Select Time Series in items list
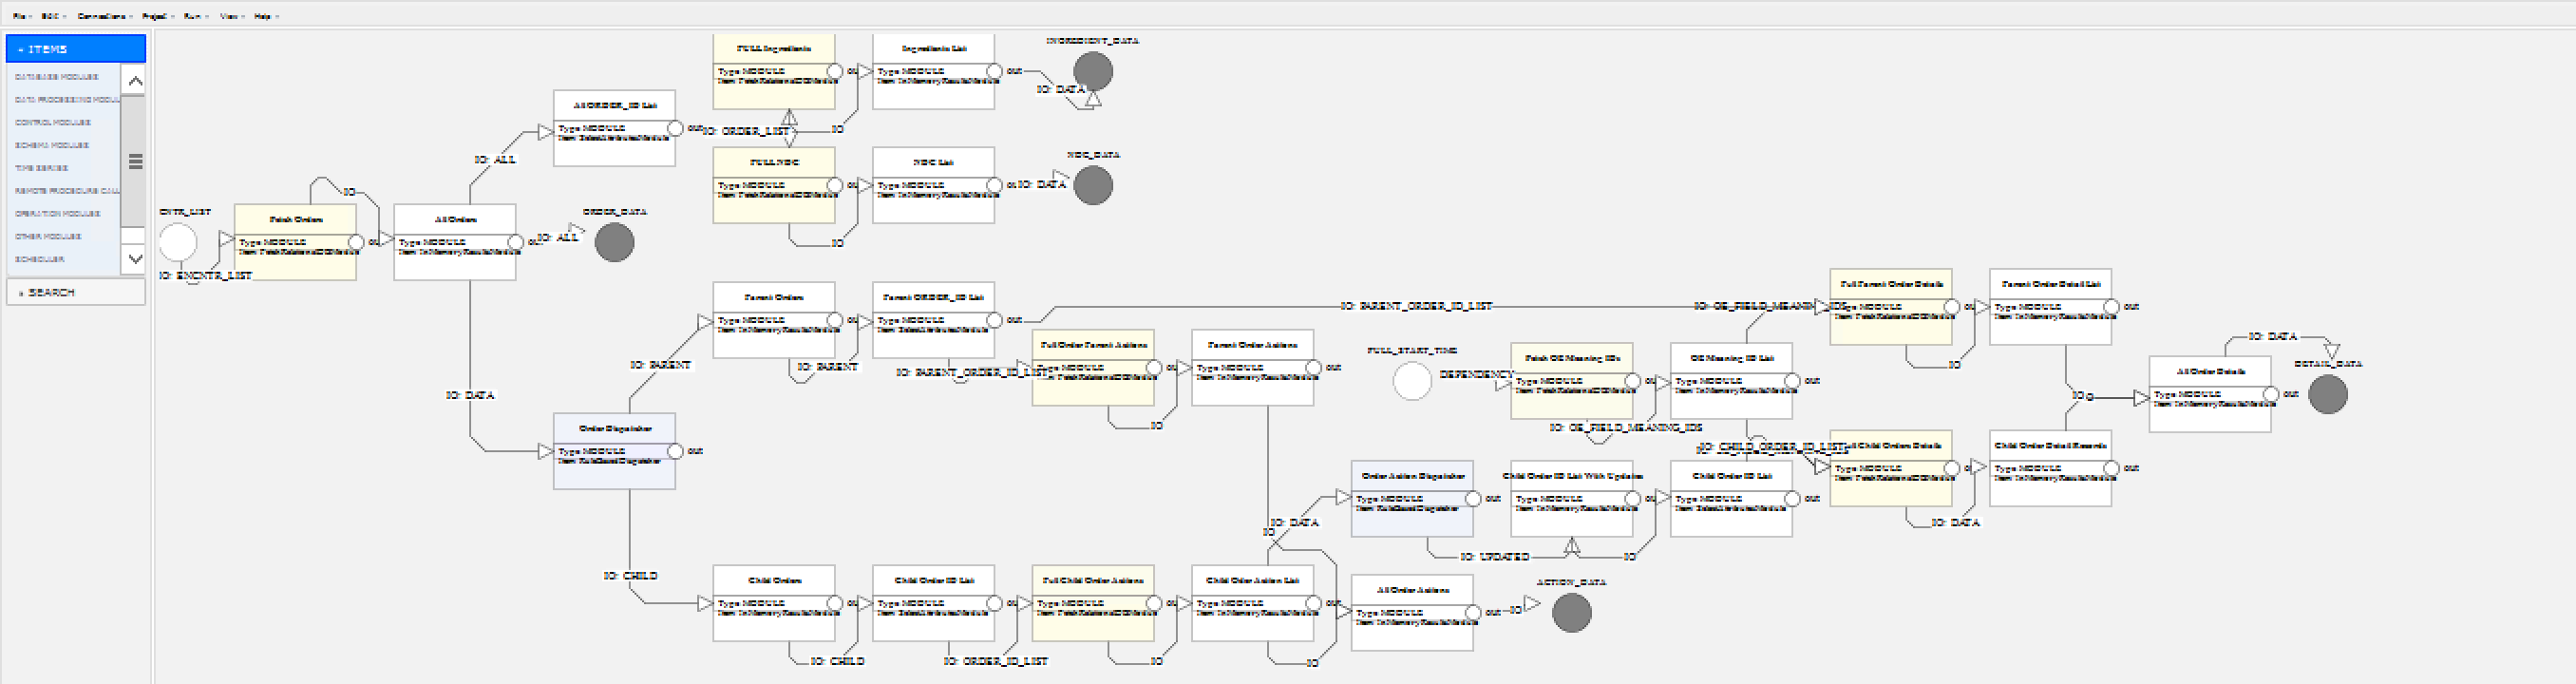Viewport: 2576px width, 684px height. pyautogui.click(x=42, y=168)
